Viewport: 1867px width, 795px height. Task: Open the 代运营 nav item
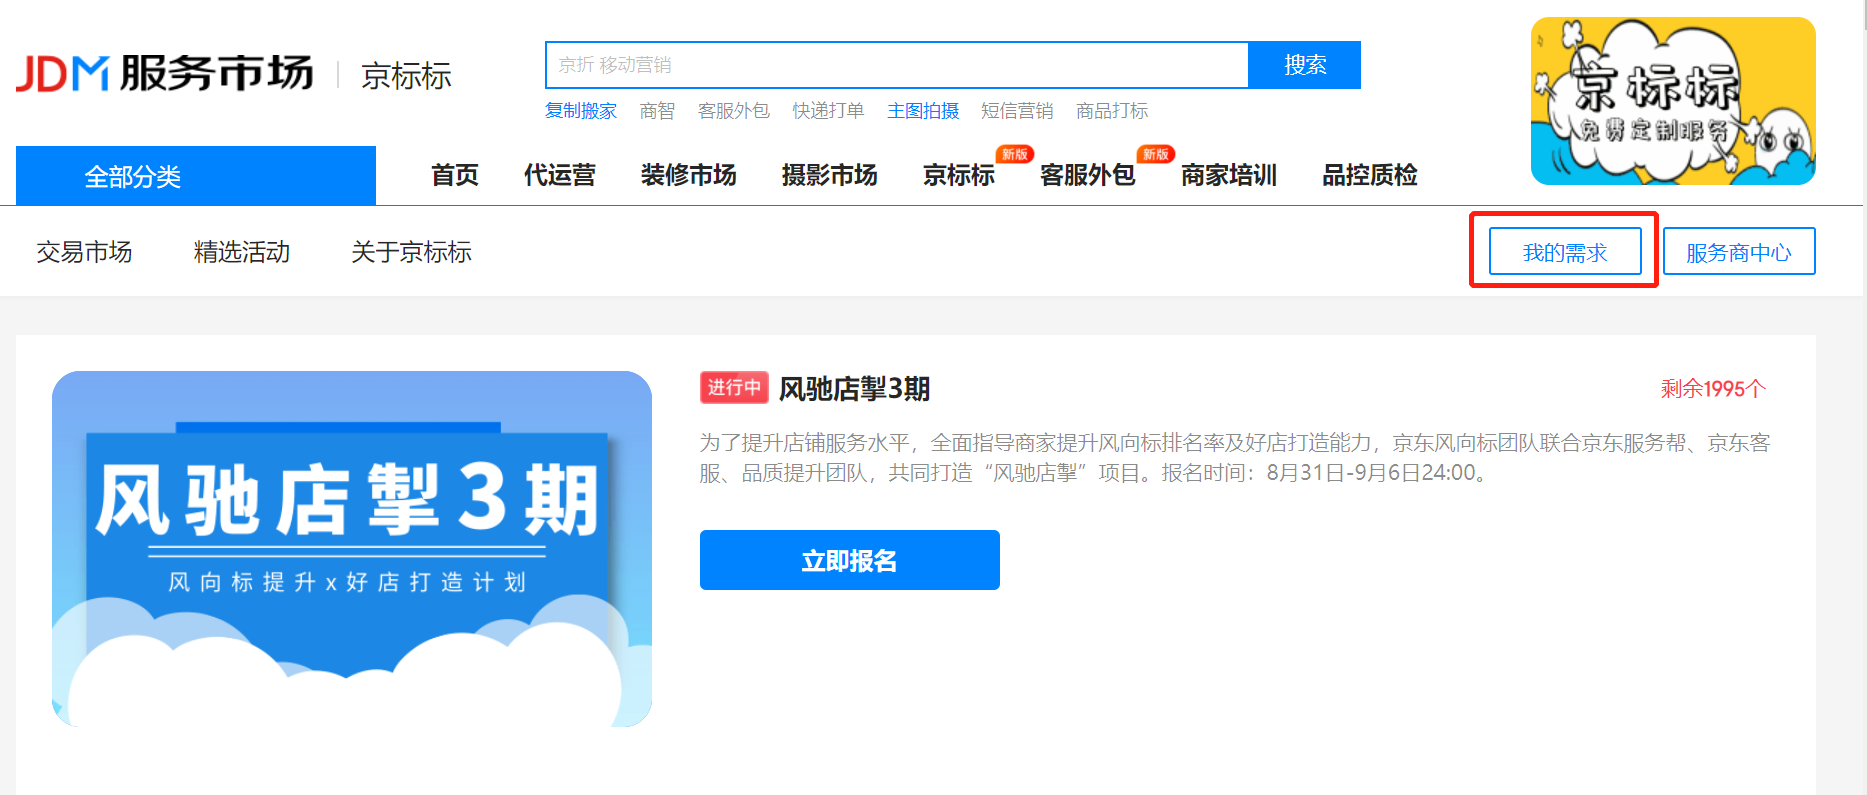[x=560, y=175]
